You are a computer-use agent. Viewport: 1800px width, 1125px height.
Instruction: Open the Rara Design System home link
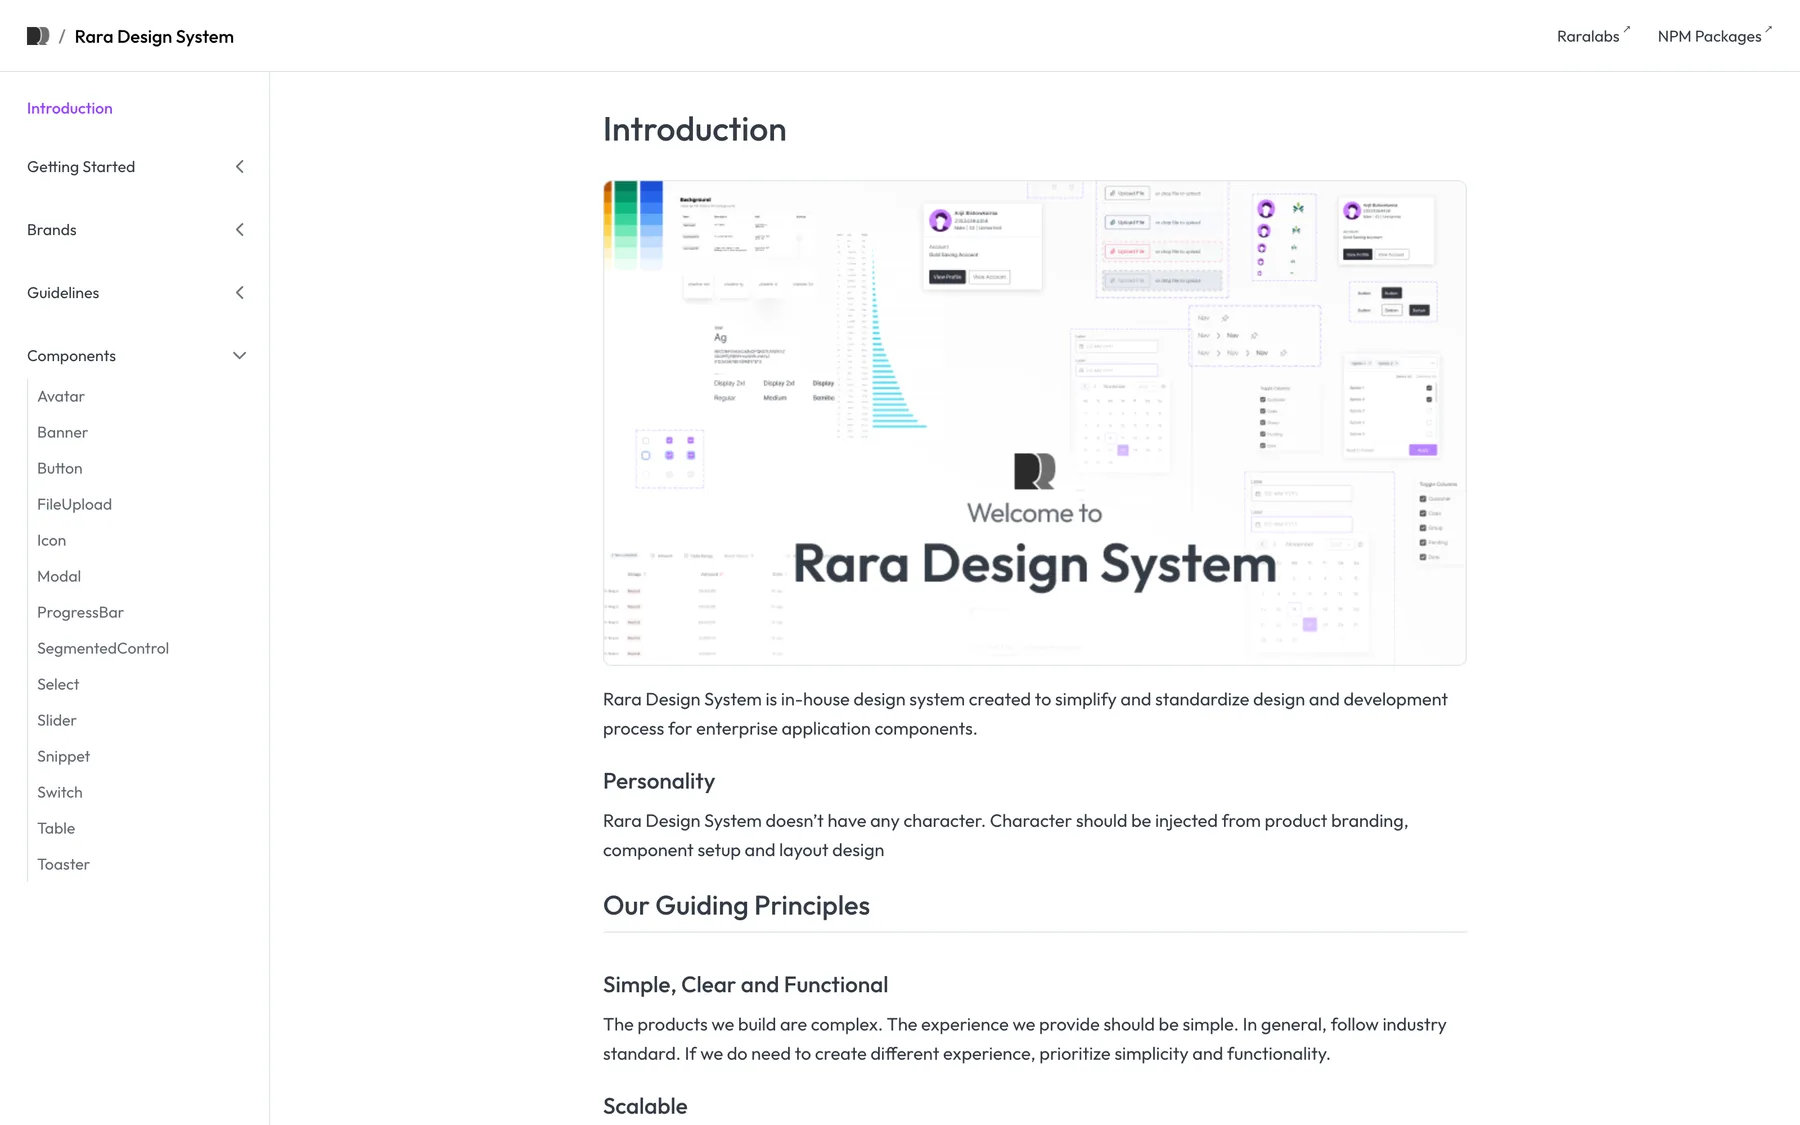pos(154,36)
